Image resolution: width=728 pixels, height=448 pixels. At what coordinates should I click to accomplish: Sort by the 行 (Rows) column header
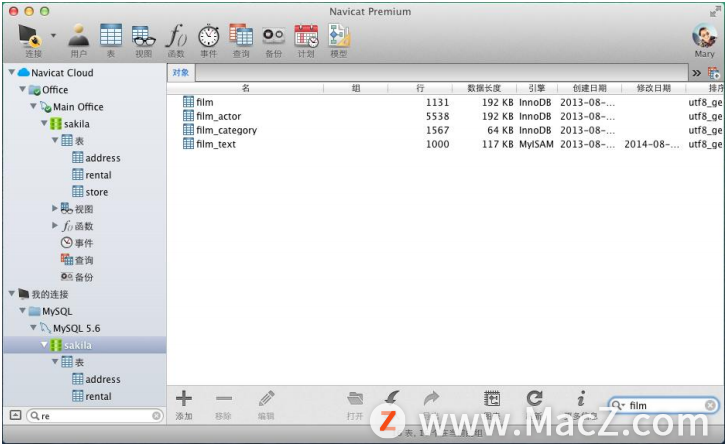[x=420, y=88]
